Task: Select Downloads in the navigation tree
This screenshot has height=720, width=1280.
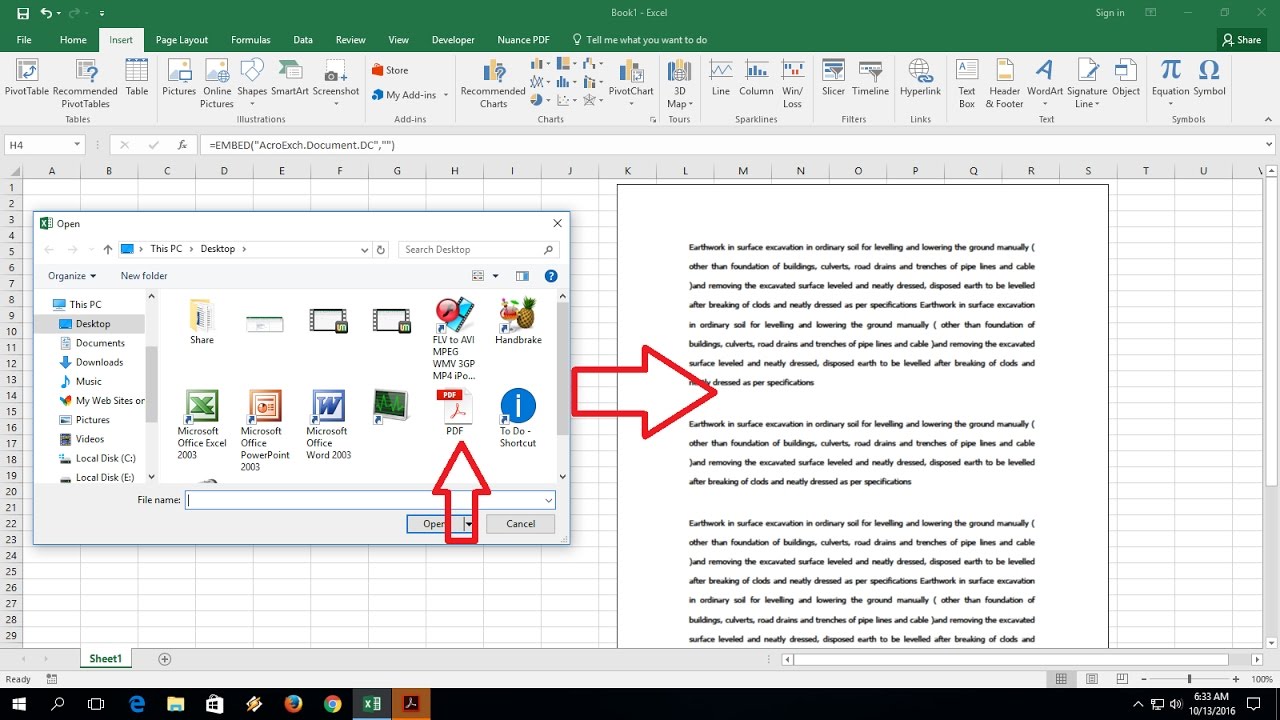Action: (99, 362)
